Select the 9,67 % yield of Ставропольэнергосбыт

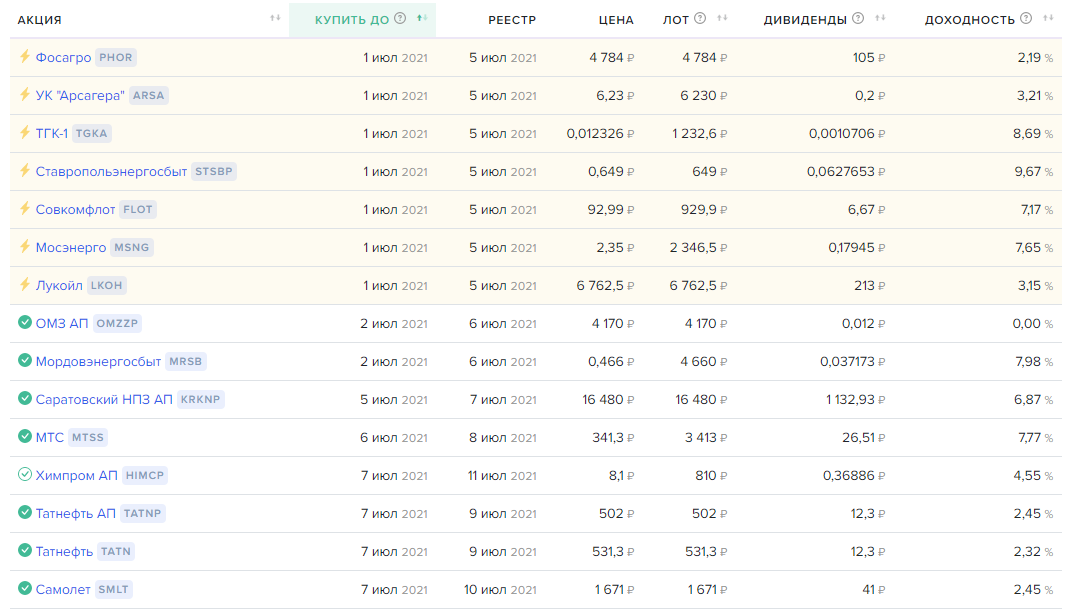[1033, 172]
